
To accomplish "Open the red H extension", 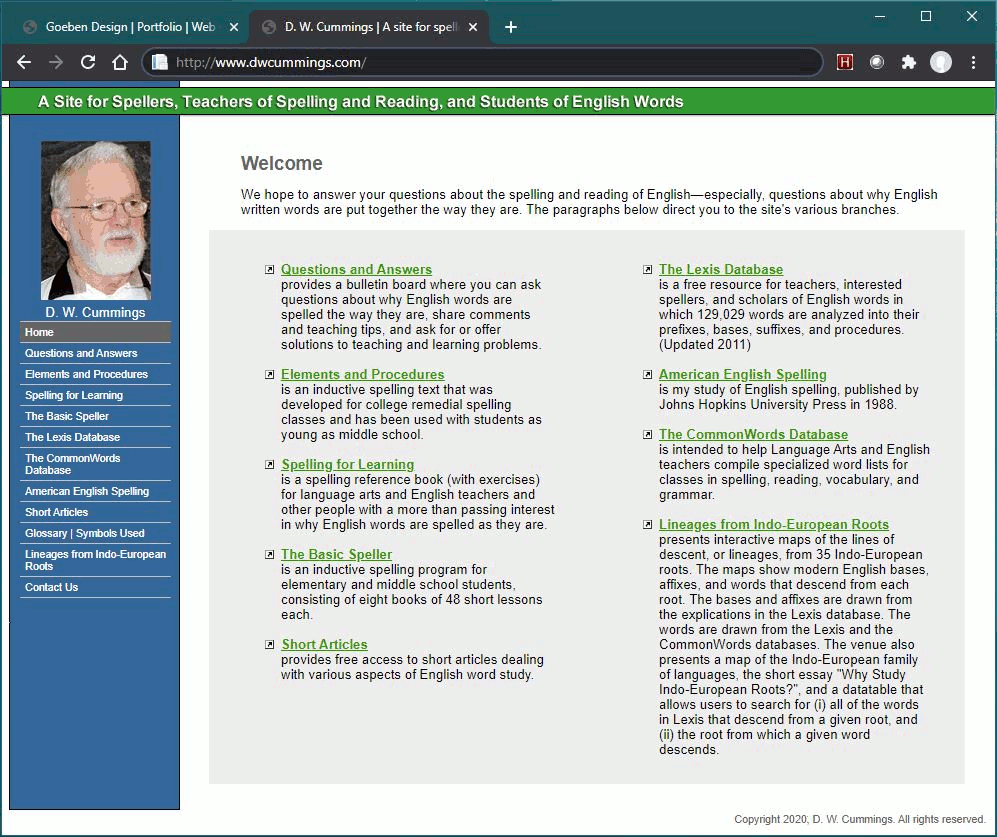I will 845,62.
